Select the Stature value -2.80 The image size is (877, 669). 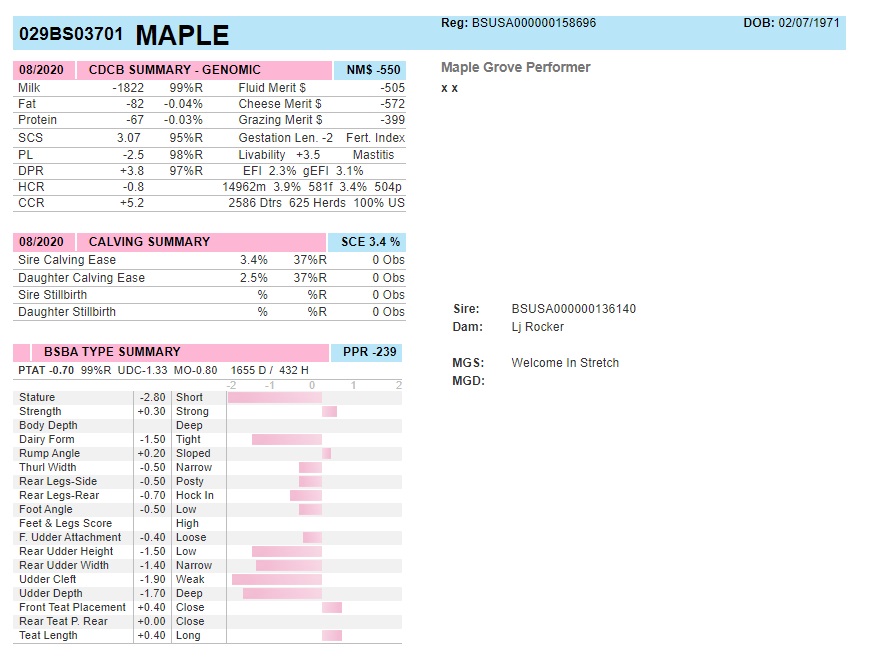click(x=153, y=398)
